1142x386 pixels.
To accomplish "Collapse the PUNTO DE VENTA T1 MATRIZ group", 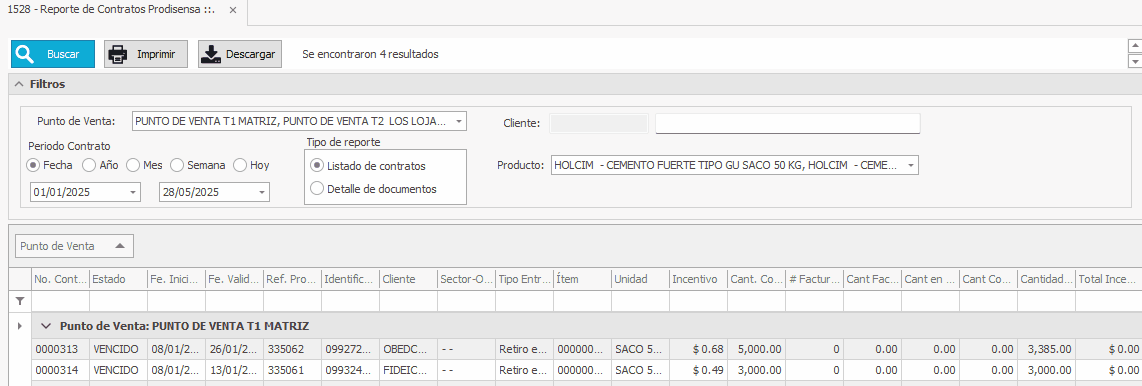I will (47, 326).
